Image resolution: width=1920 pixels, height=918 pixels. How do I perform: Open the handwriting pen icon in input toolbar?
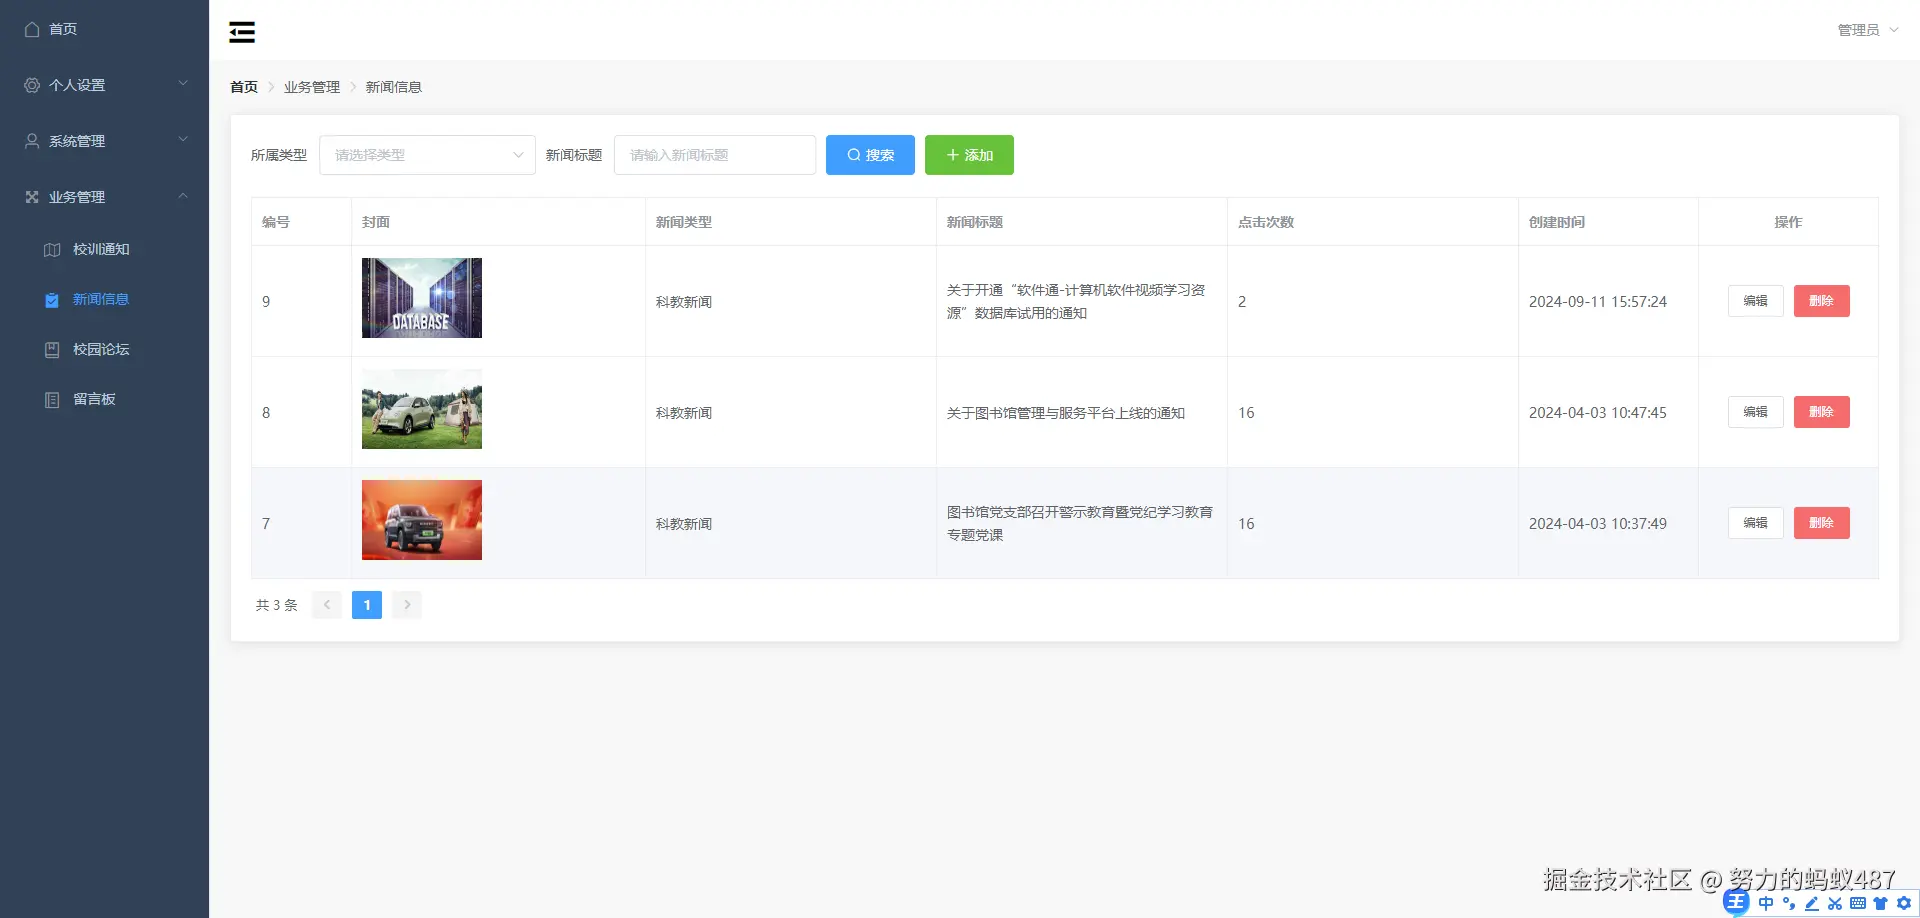click(1811, 905)
